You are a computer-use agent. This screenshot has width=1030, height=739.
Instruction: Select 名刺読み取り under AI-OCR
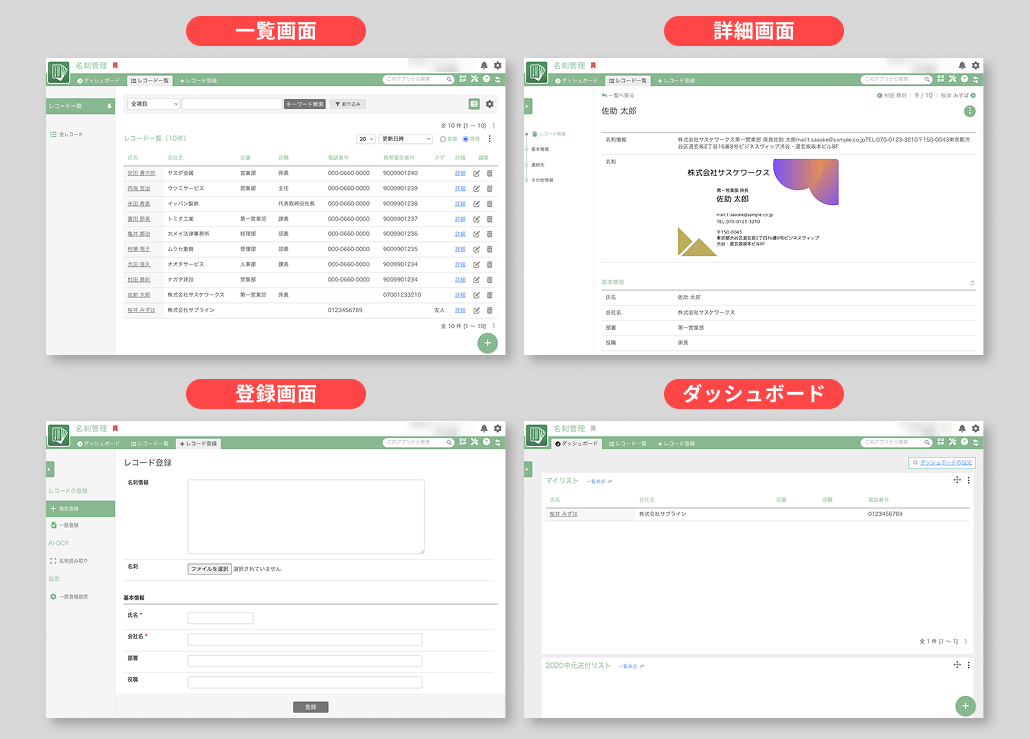[69, 561]
